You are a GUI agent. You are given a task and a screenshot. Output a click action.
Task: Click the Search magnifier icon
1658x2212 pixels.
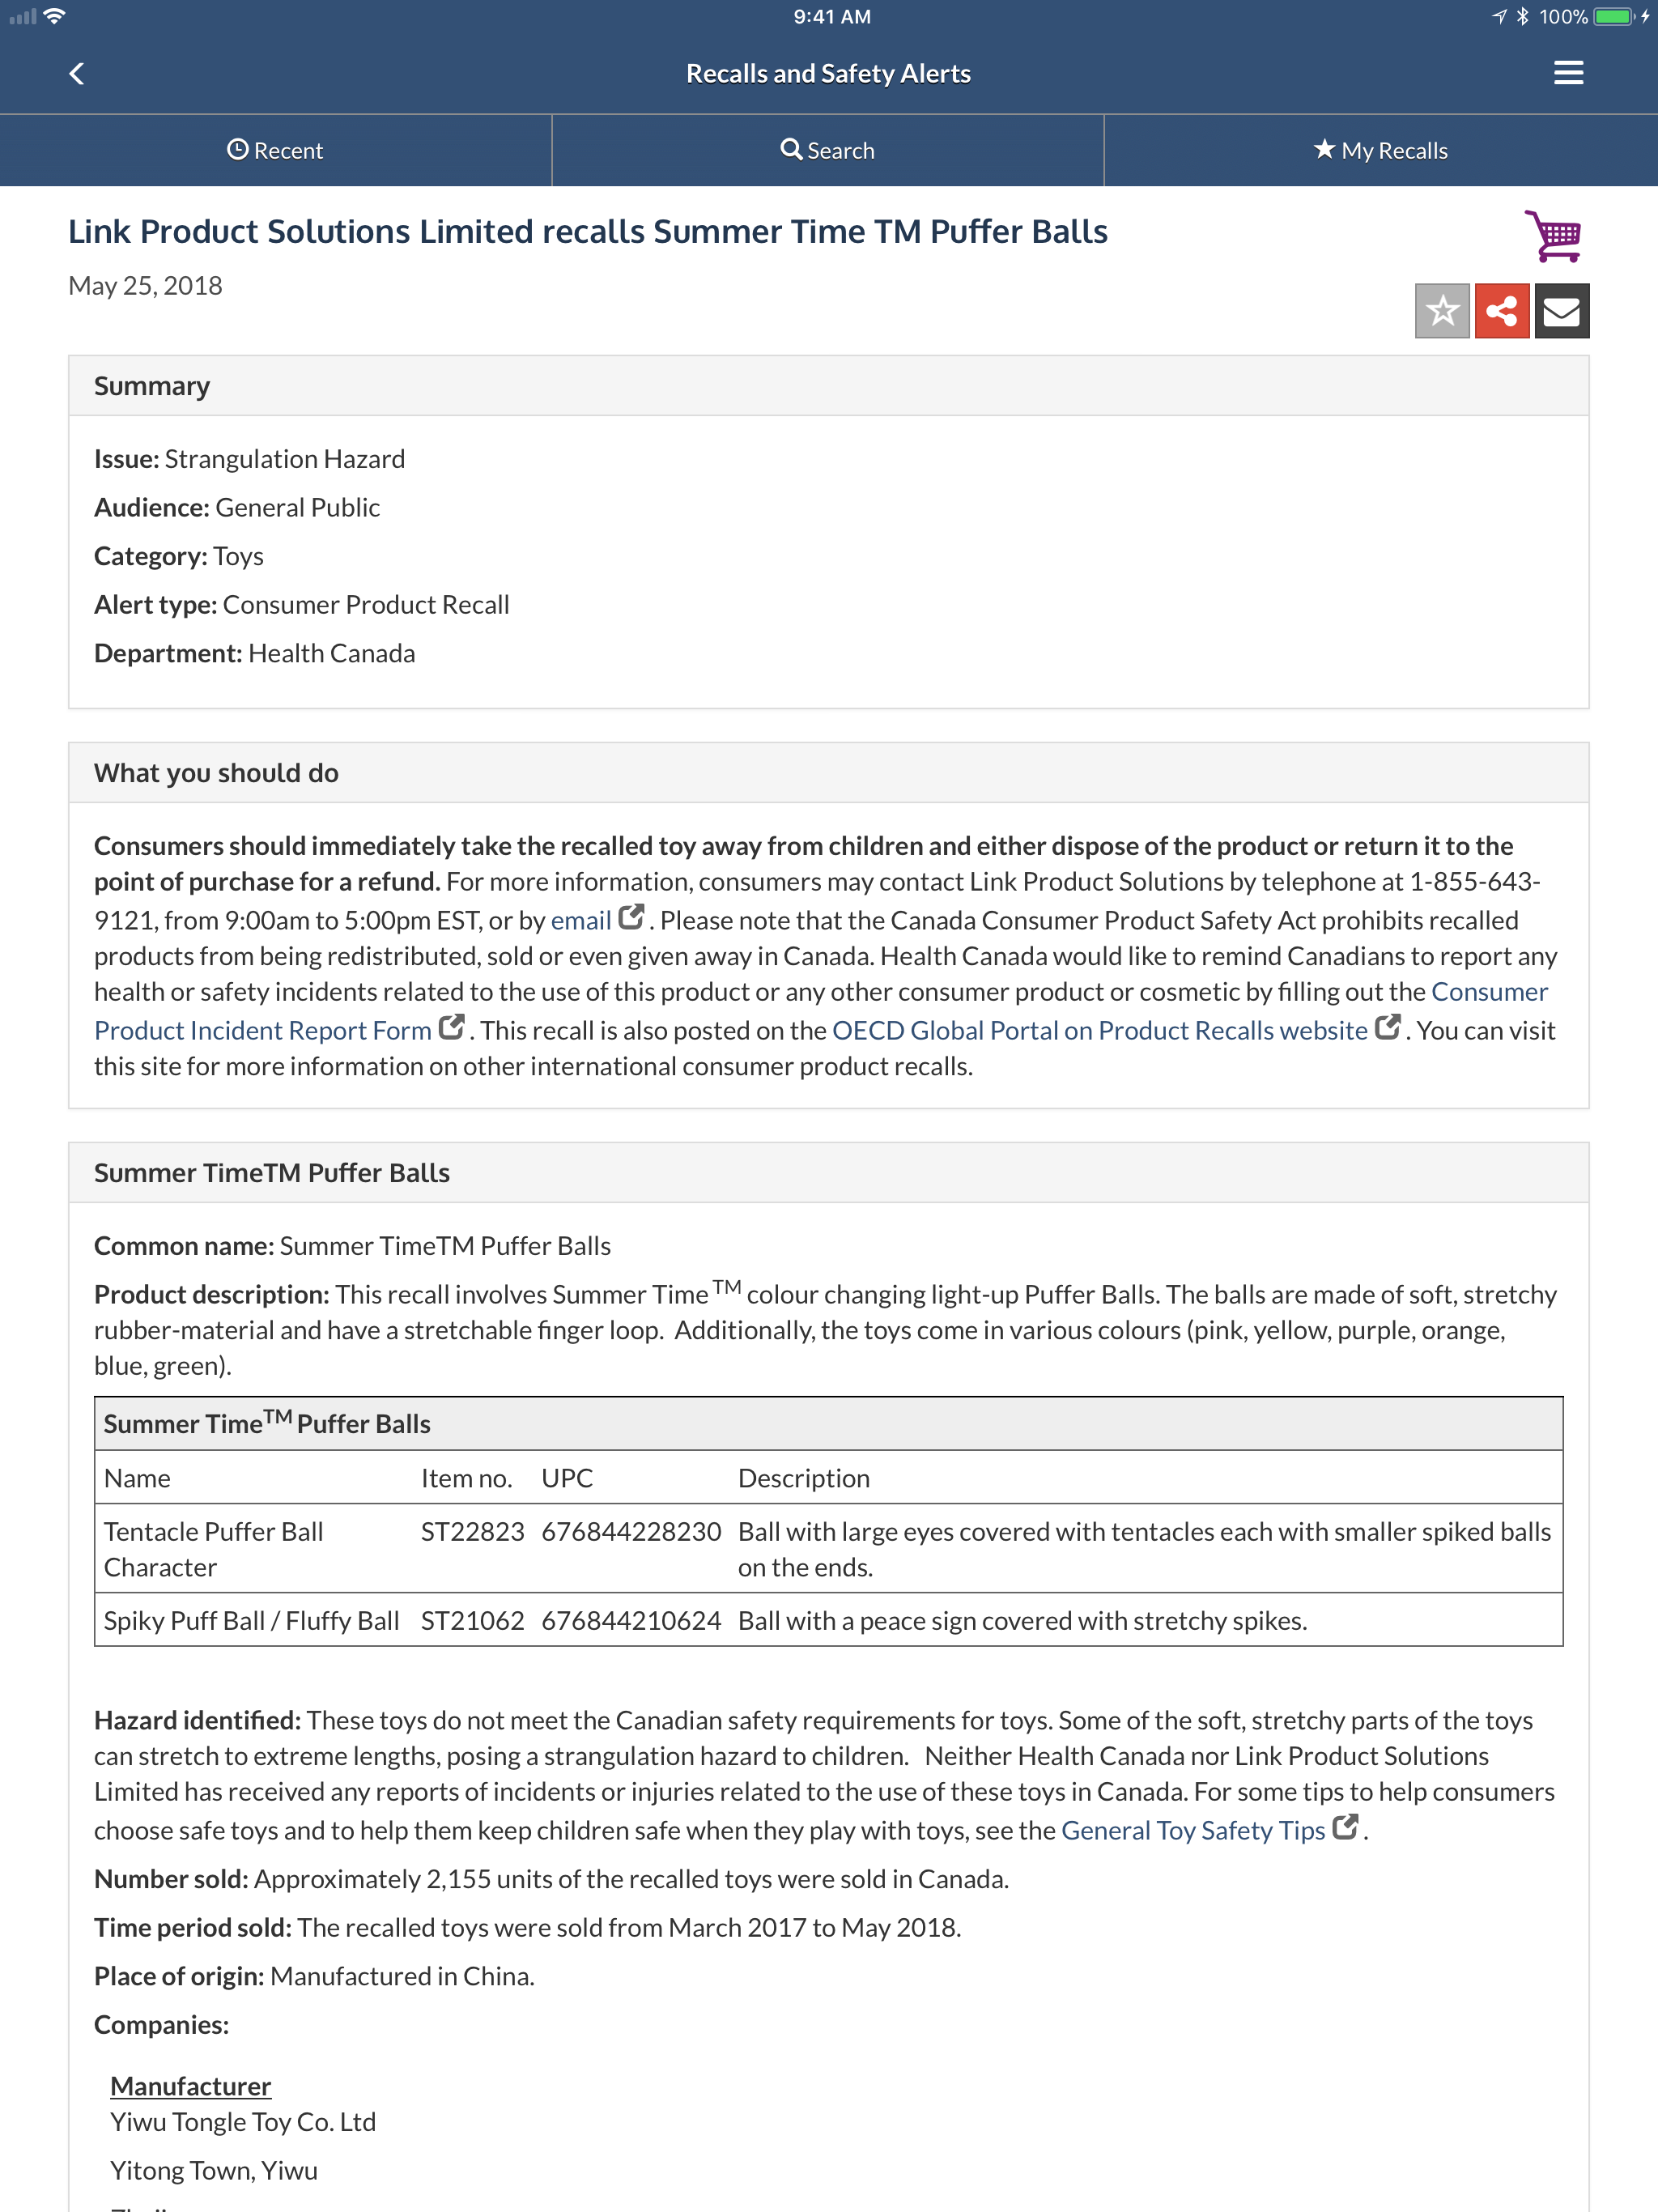click(791, 148)
